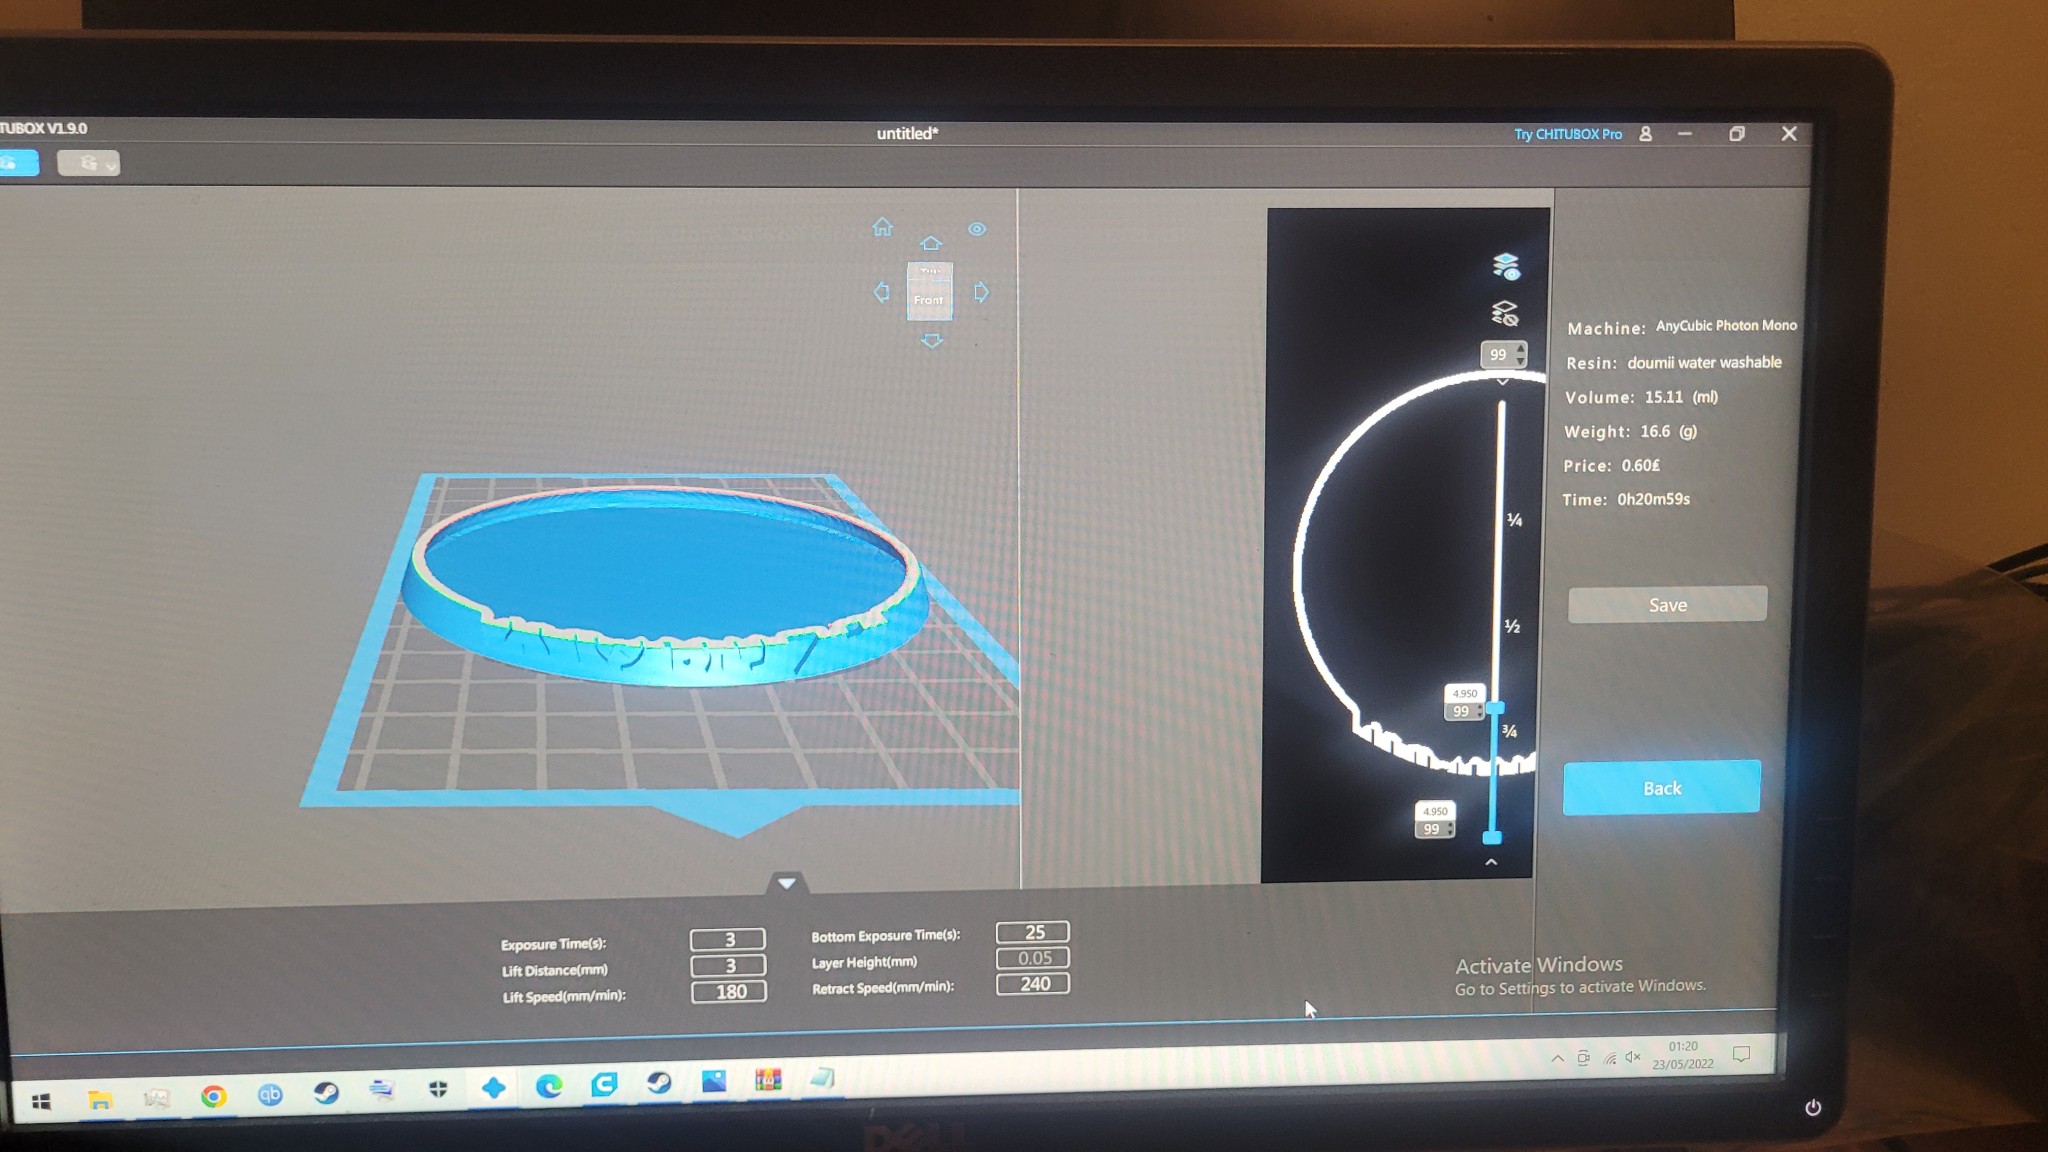Save the sliced file
The image size is (2048, 1152).
(x=1667, y=605)
